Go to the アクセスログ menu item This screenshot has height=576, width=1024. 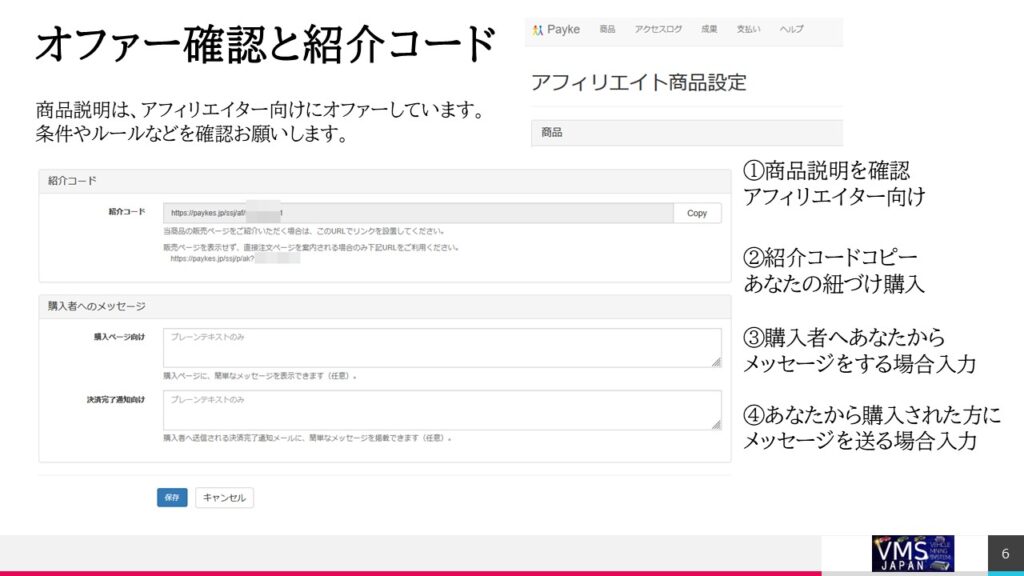click(x=658, y=30)
